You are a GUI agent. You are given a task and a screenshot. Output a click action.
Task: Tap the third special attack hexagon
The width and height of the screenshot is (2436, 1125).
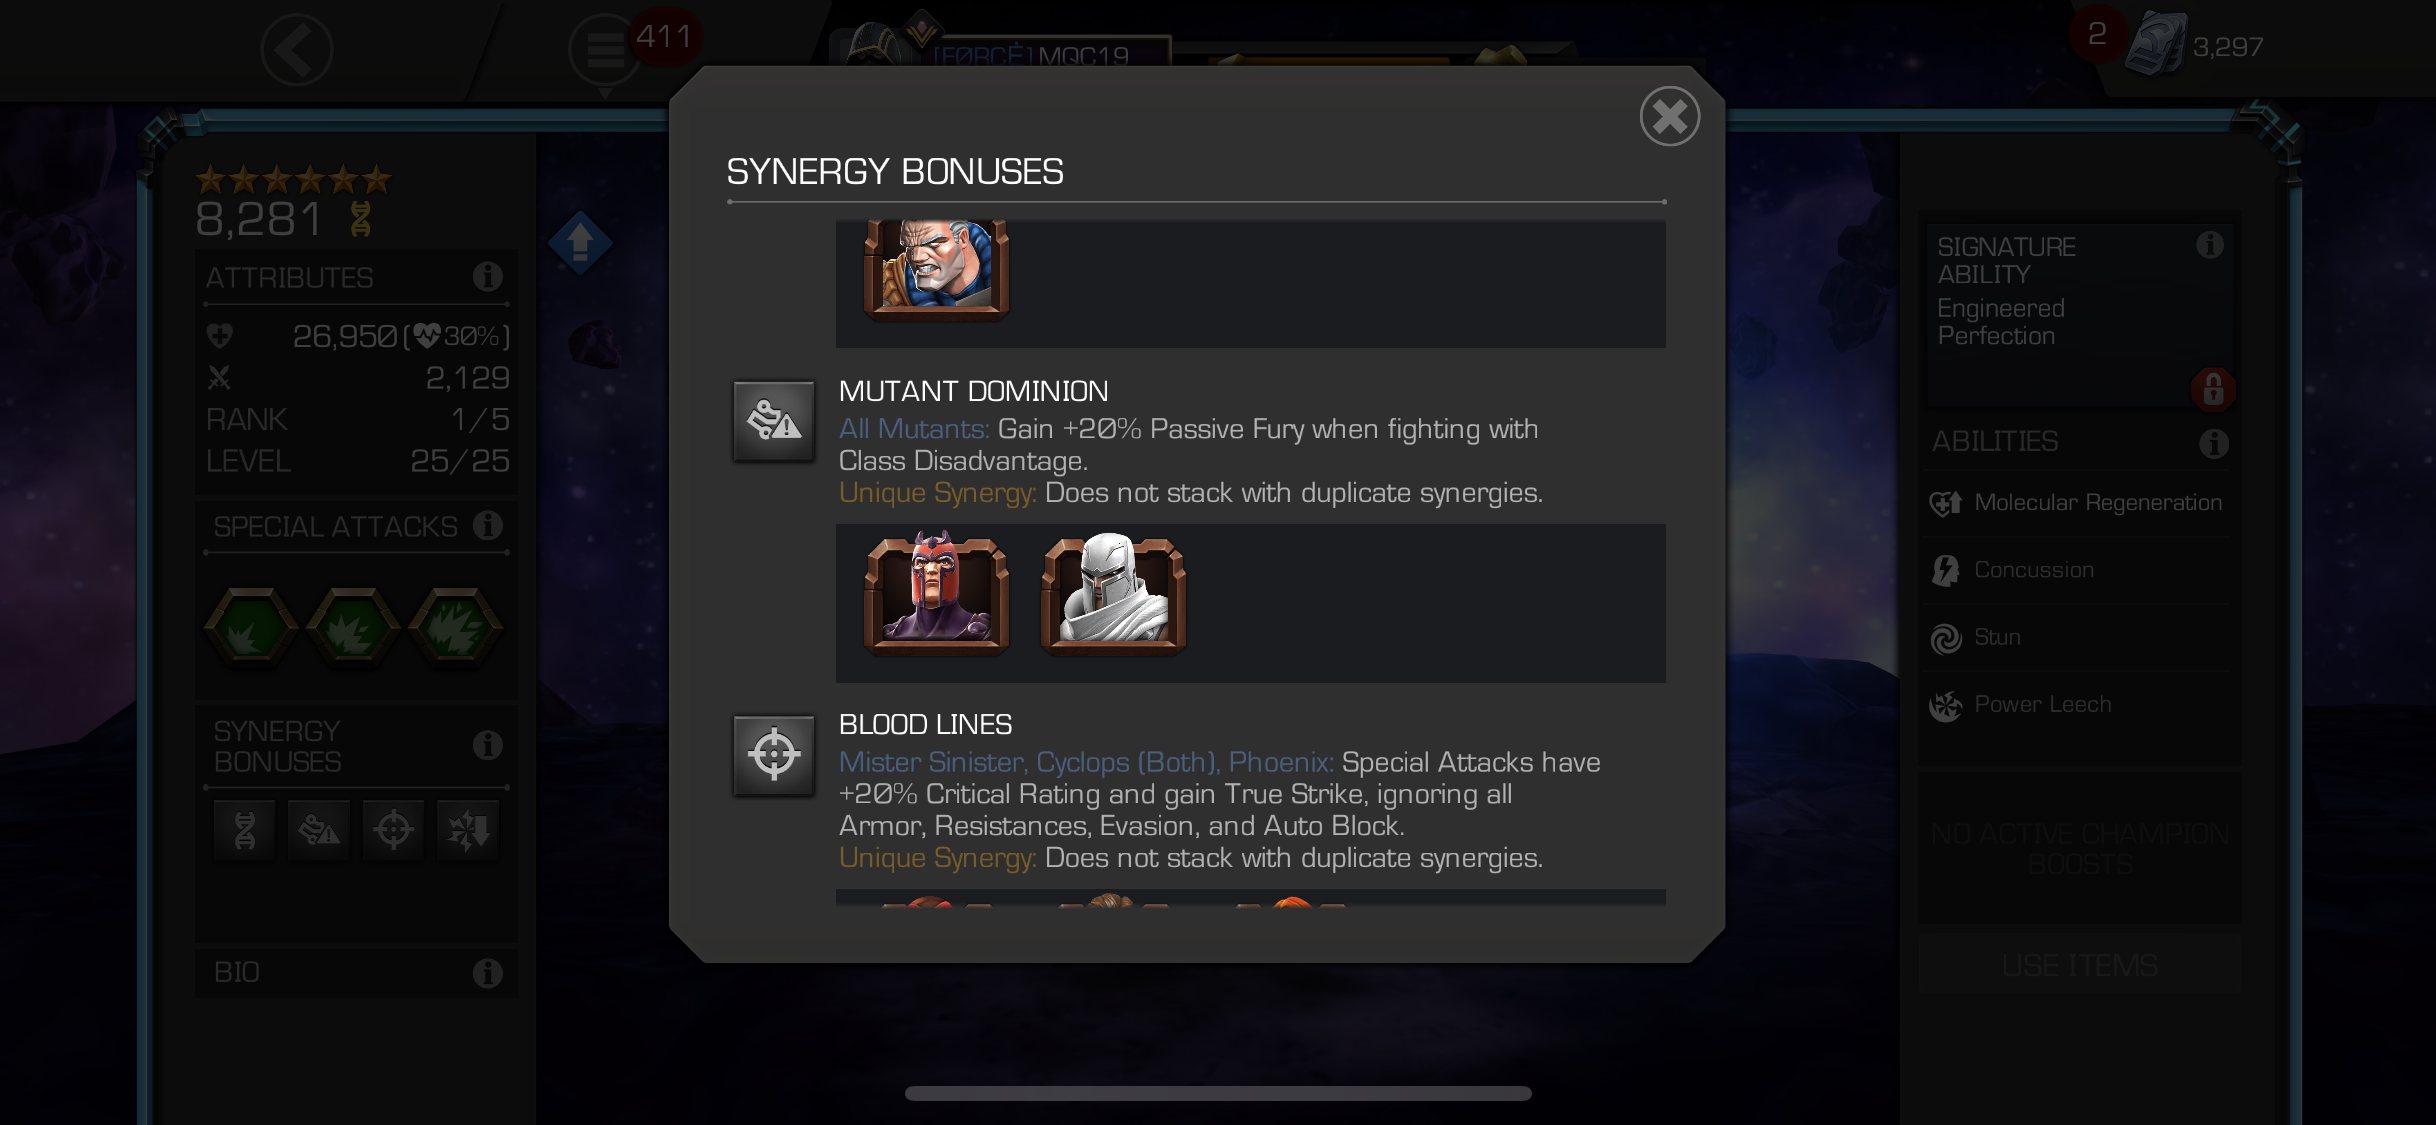click(x=456, y=627)
